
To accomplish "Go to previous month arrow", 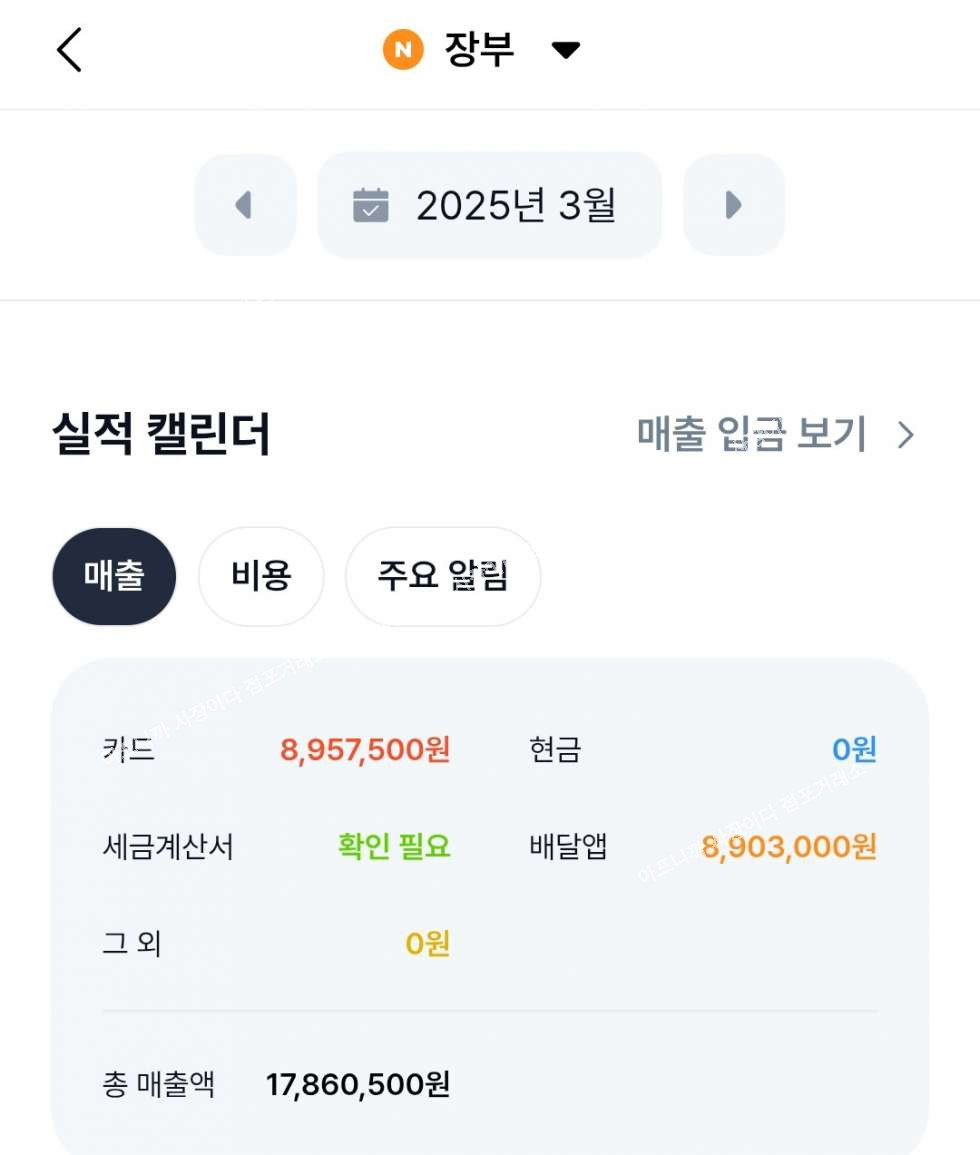I will pos(245,205).
